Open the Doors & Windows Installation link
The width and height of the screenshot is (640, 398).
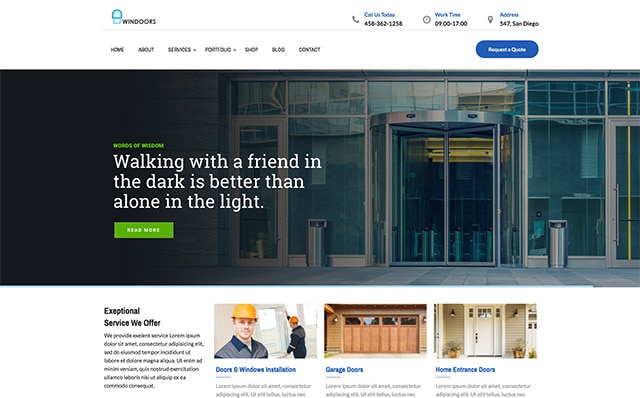256,370
